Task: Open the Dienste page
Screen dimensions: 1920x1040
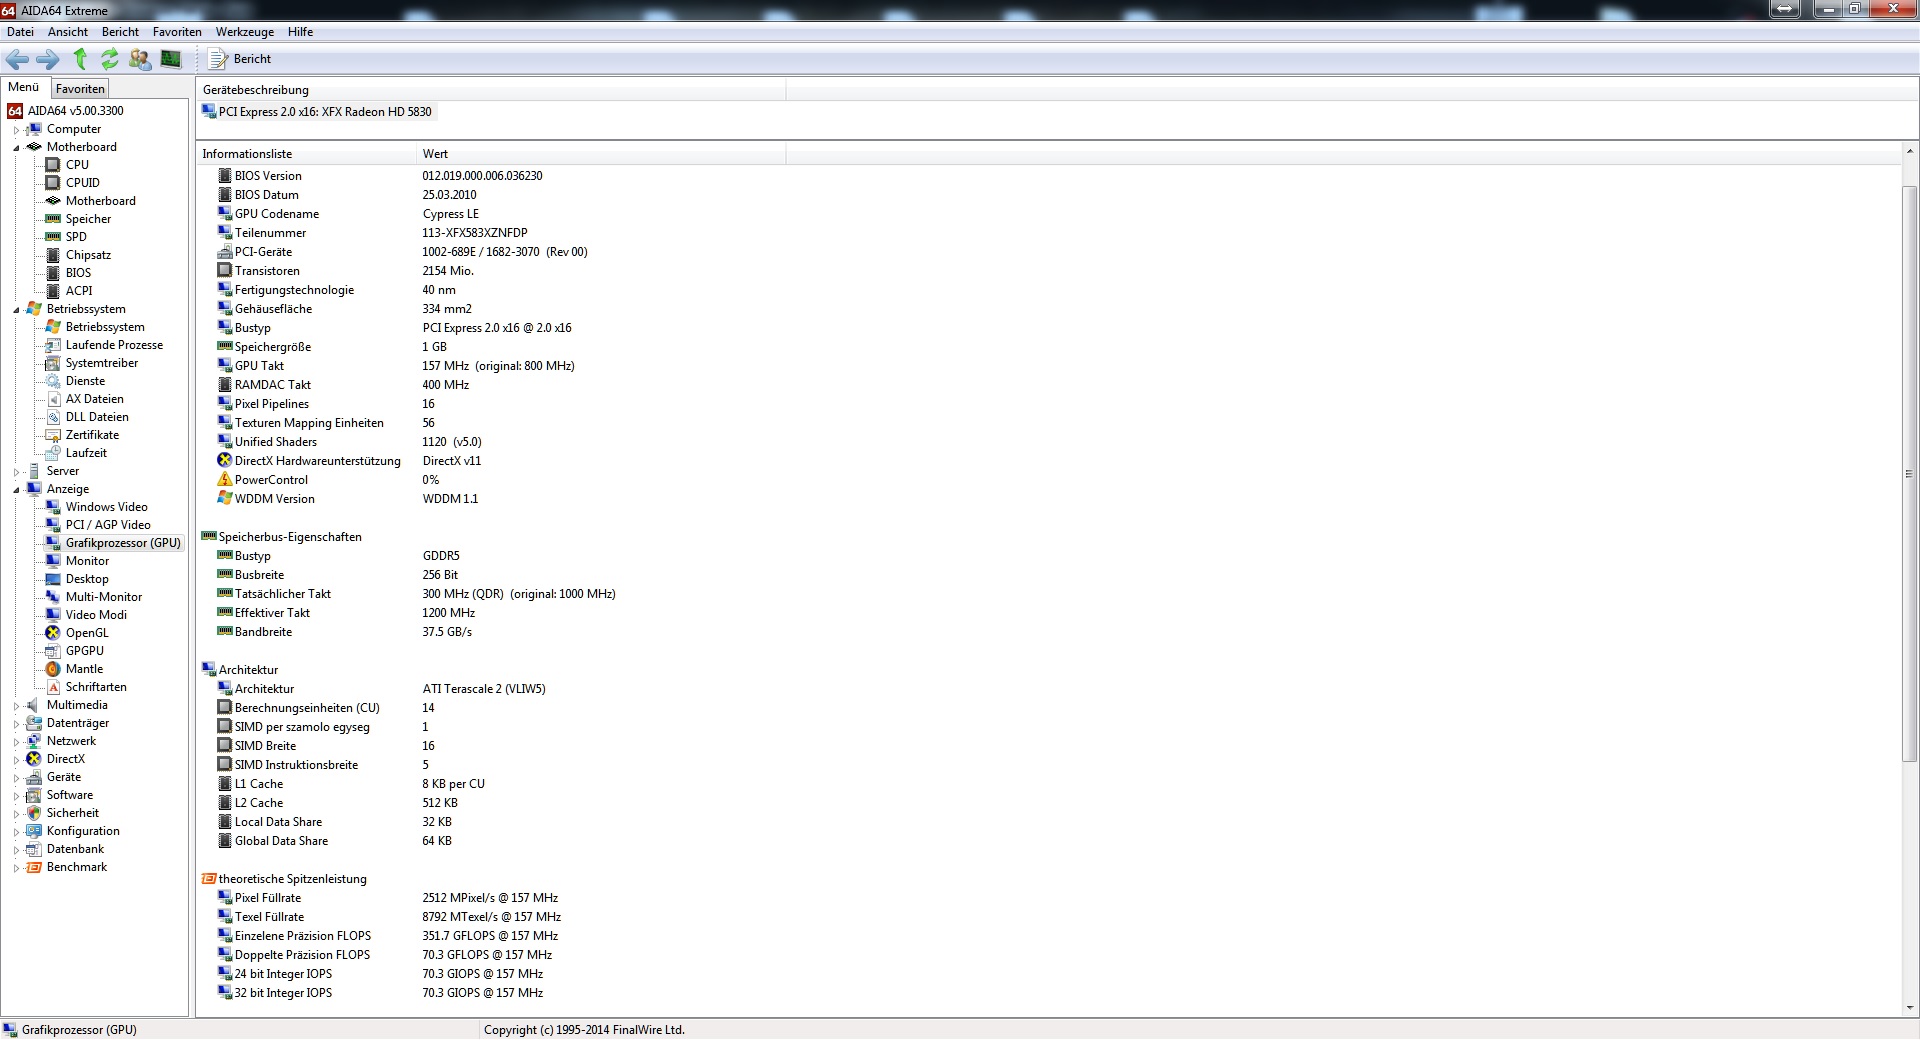Action: click(x=85, y=381)
